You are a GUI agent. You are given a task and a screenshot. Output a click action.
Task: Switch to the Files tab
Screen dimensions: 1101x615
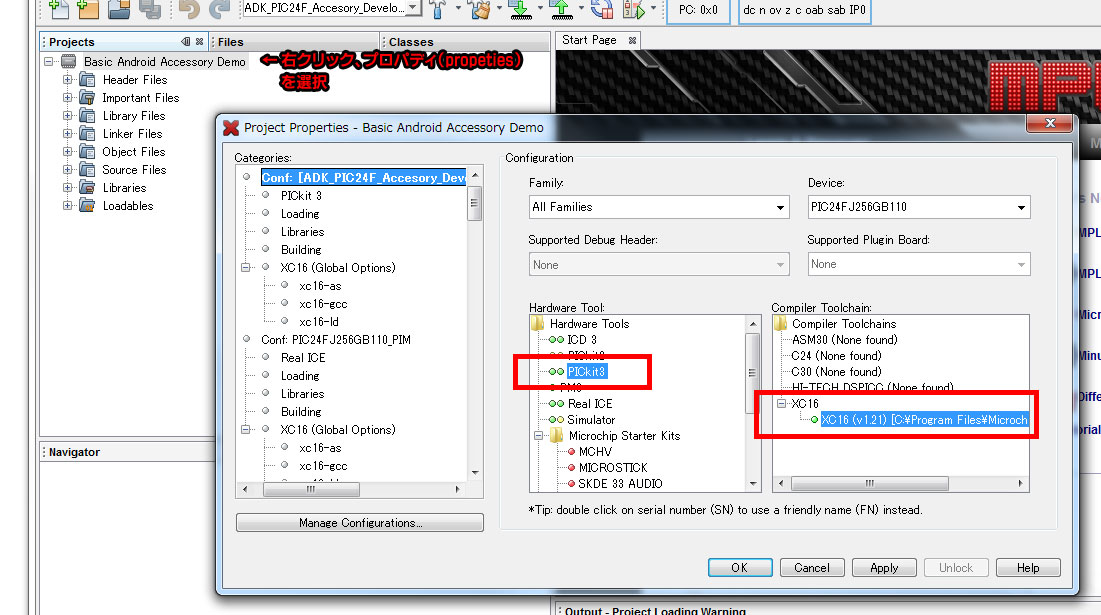[x=230, y=42]
